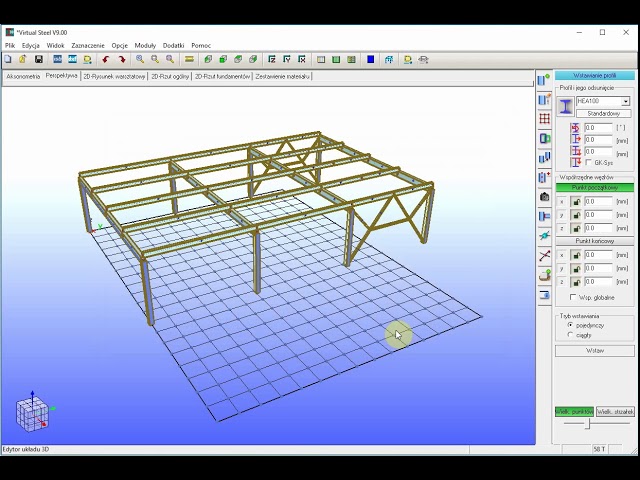Open the Edycja menu
640x480 pixels.
tap(31, 45)
